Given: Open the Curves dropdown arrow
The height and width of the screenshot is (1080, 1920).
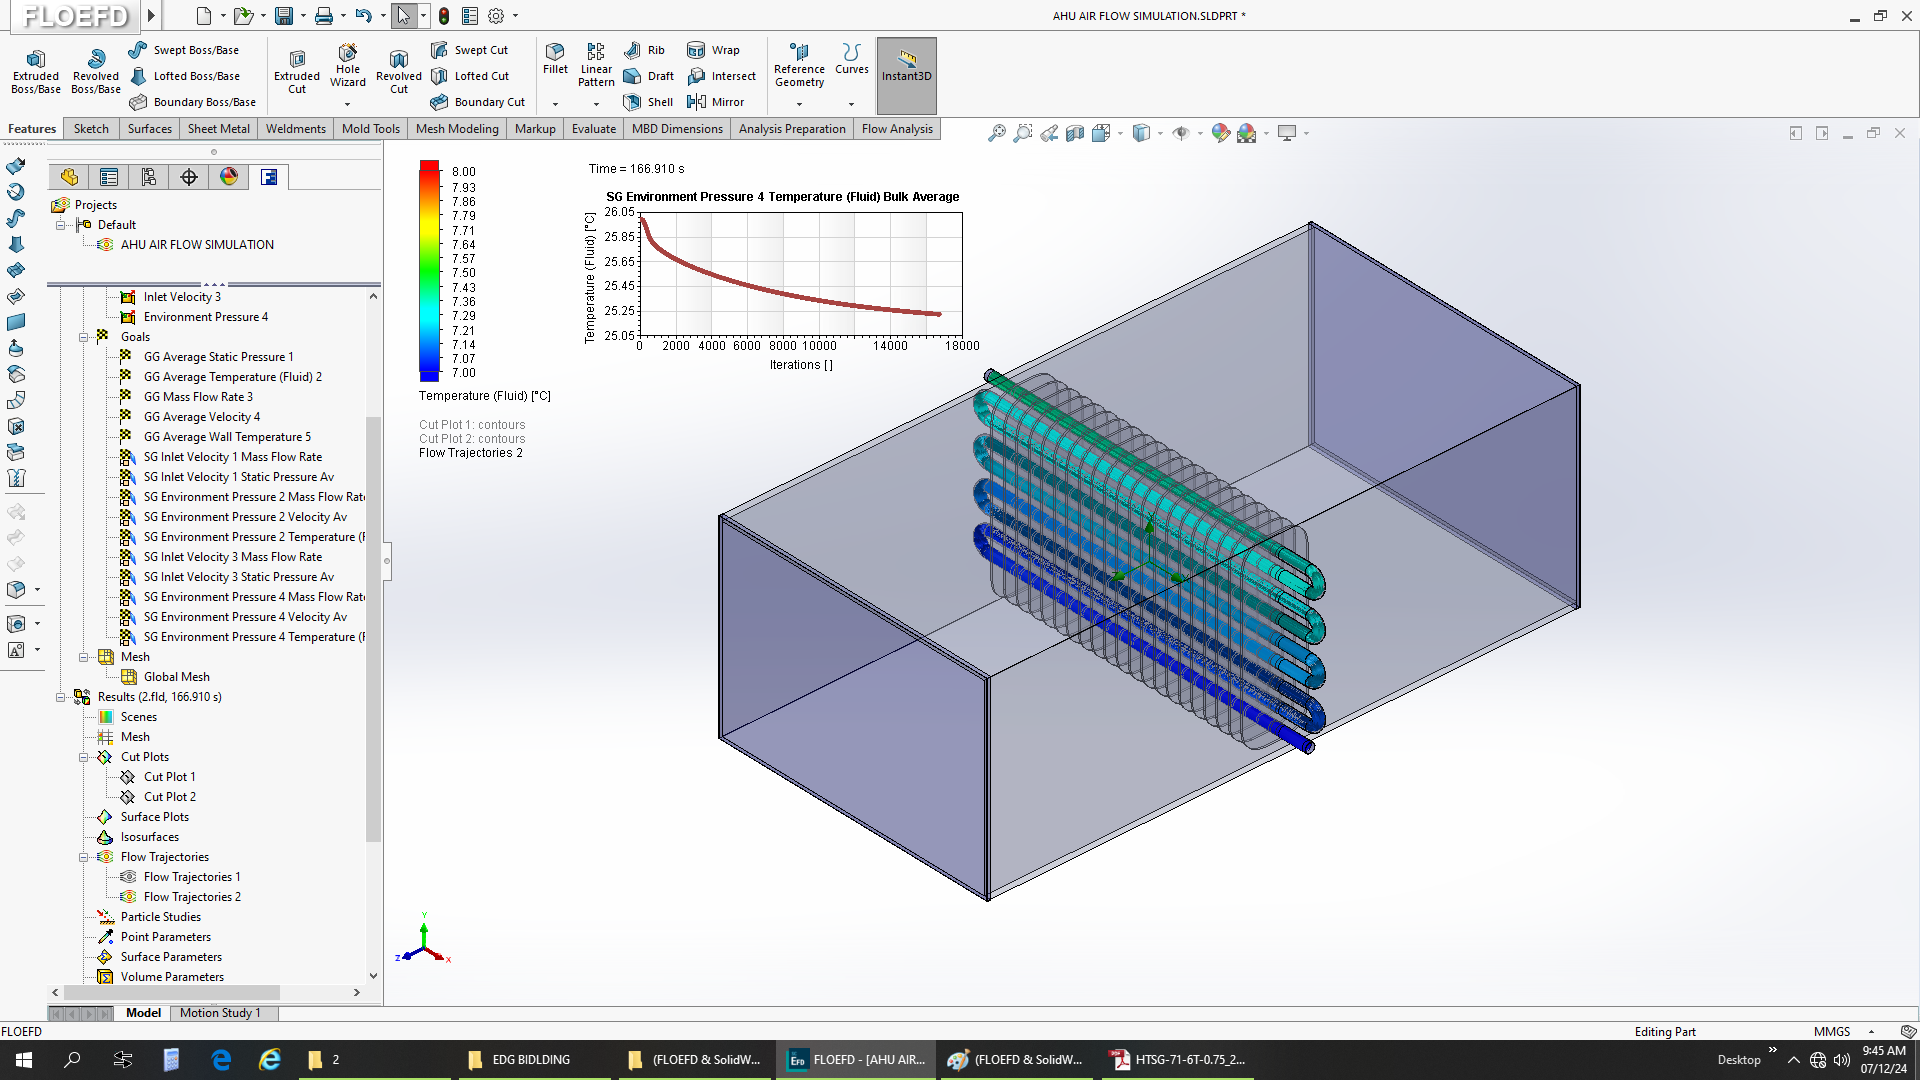Looking at the screenshot, I should click(852, 104).
